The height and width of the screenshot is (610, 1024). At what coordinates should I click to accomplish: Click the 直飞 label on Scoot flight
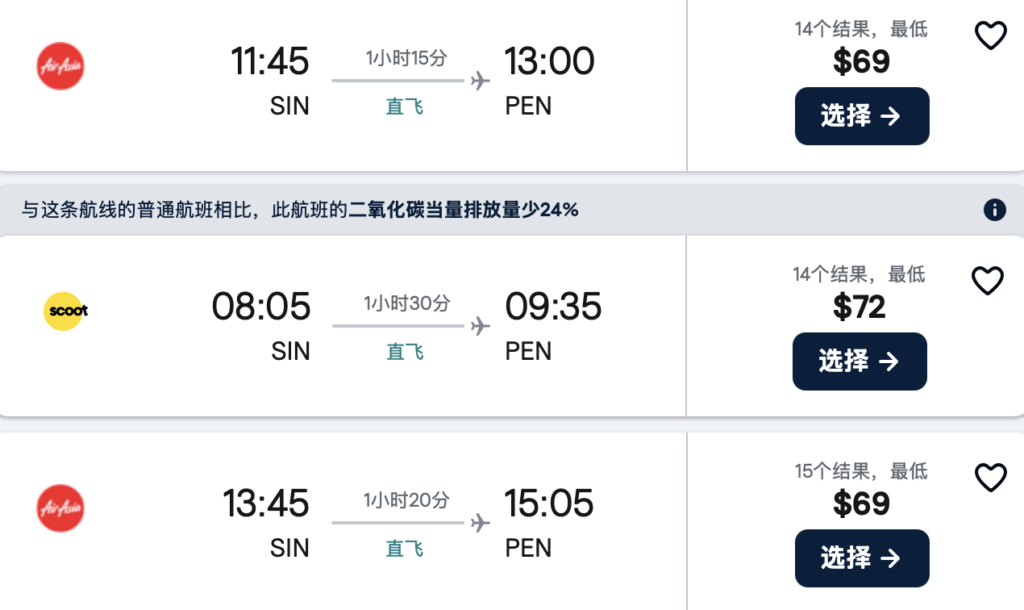(x=405, y=351)
